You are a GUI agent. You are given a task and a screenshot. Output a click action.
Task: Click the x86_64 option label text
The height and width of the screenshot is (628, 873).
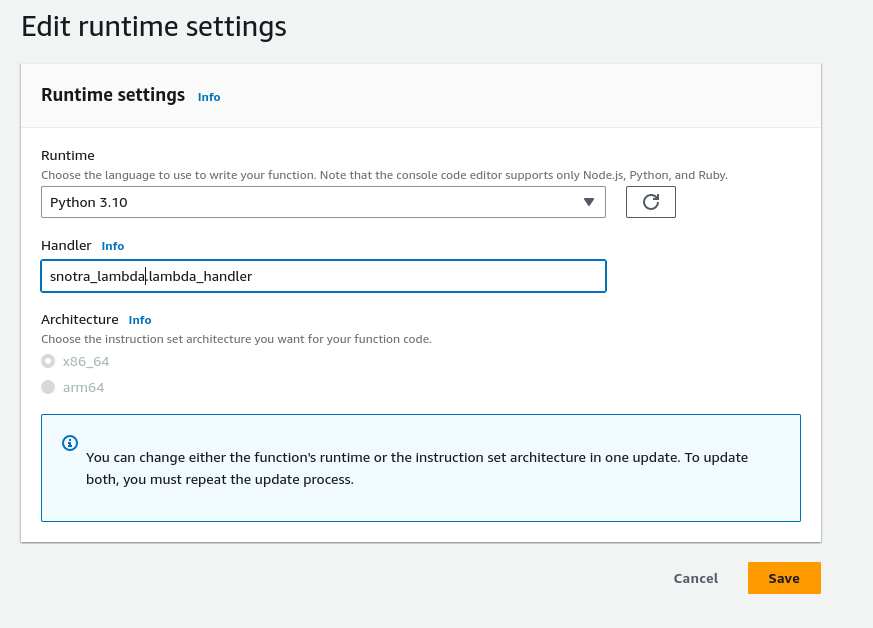86,361
